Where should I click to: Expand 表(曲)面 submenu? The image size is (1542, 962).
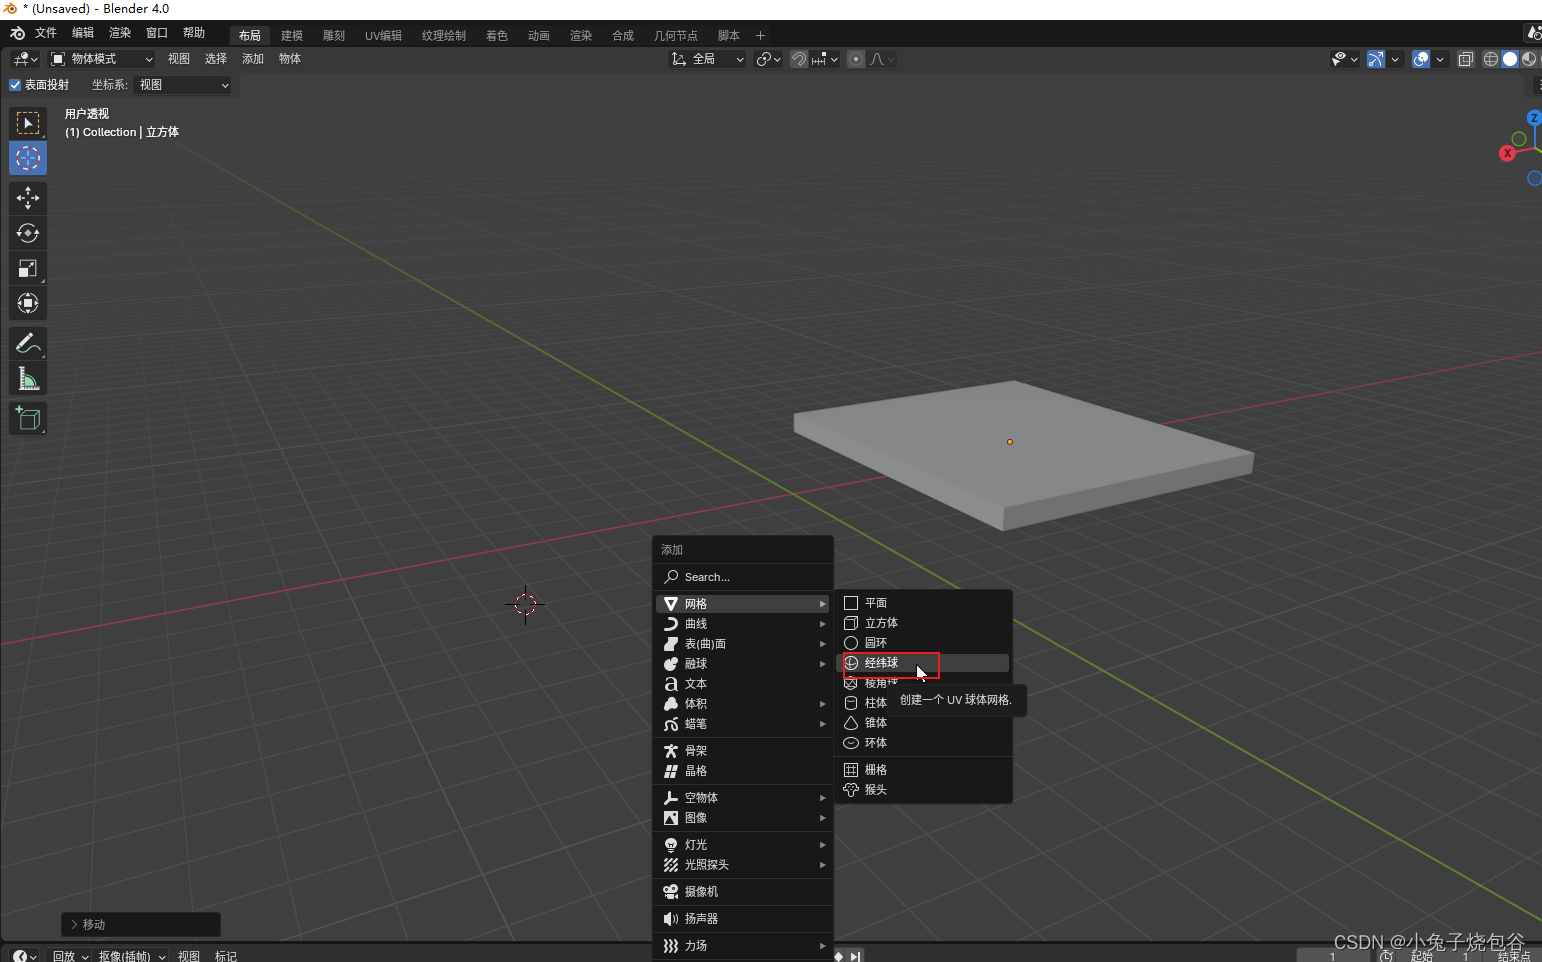743,644
